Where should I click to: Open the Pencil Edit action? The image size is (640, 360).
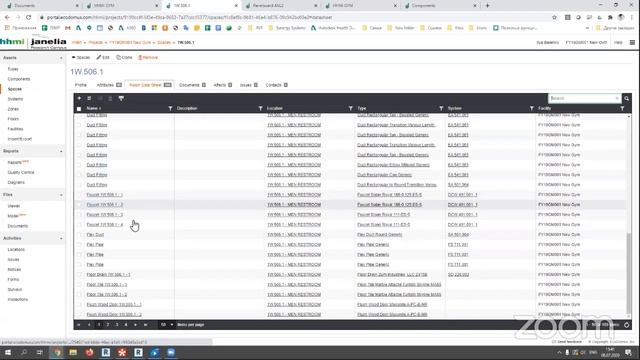coord(103,58)
